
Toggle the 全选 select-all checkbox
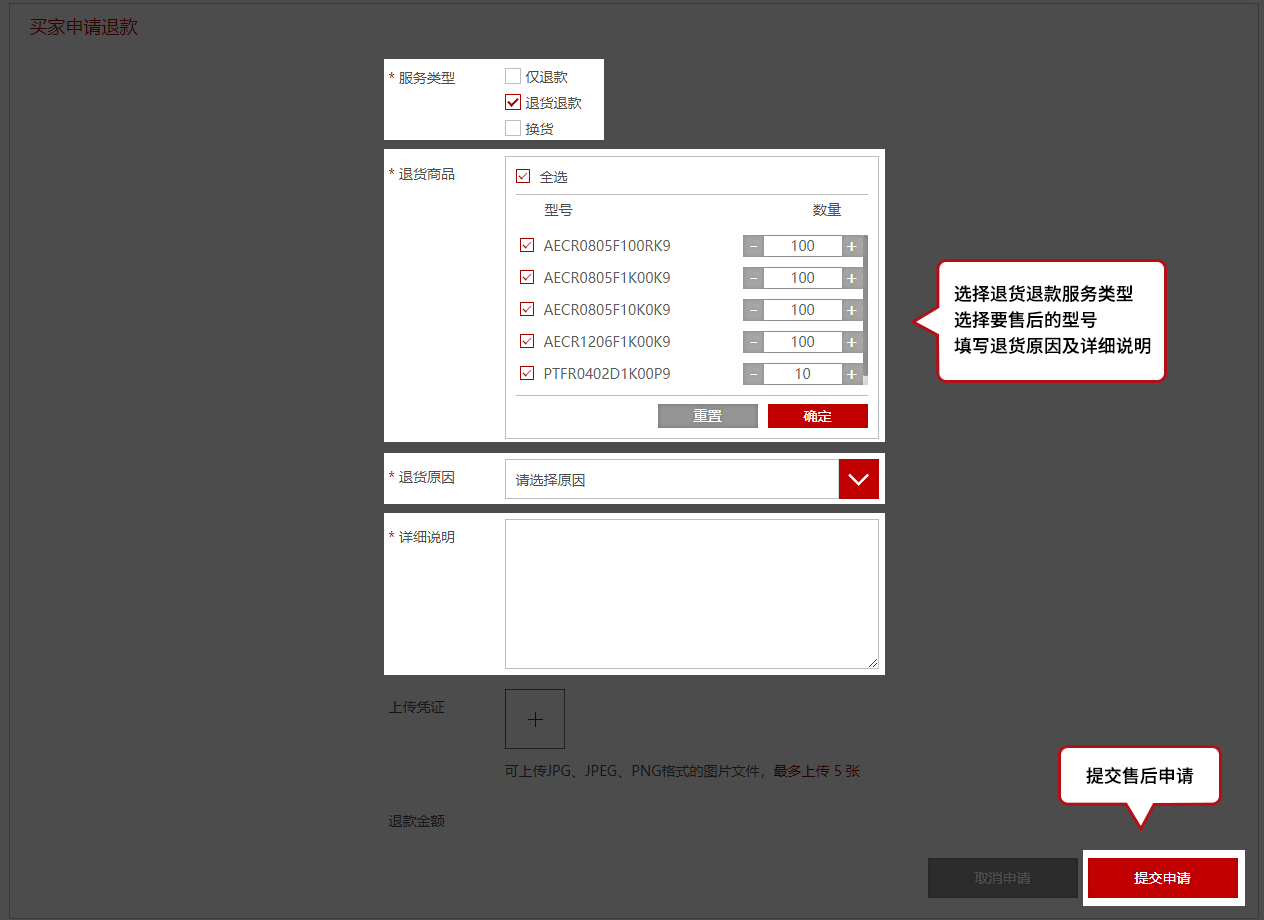pos(523,176)
